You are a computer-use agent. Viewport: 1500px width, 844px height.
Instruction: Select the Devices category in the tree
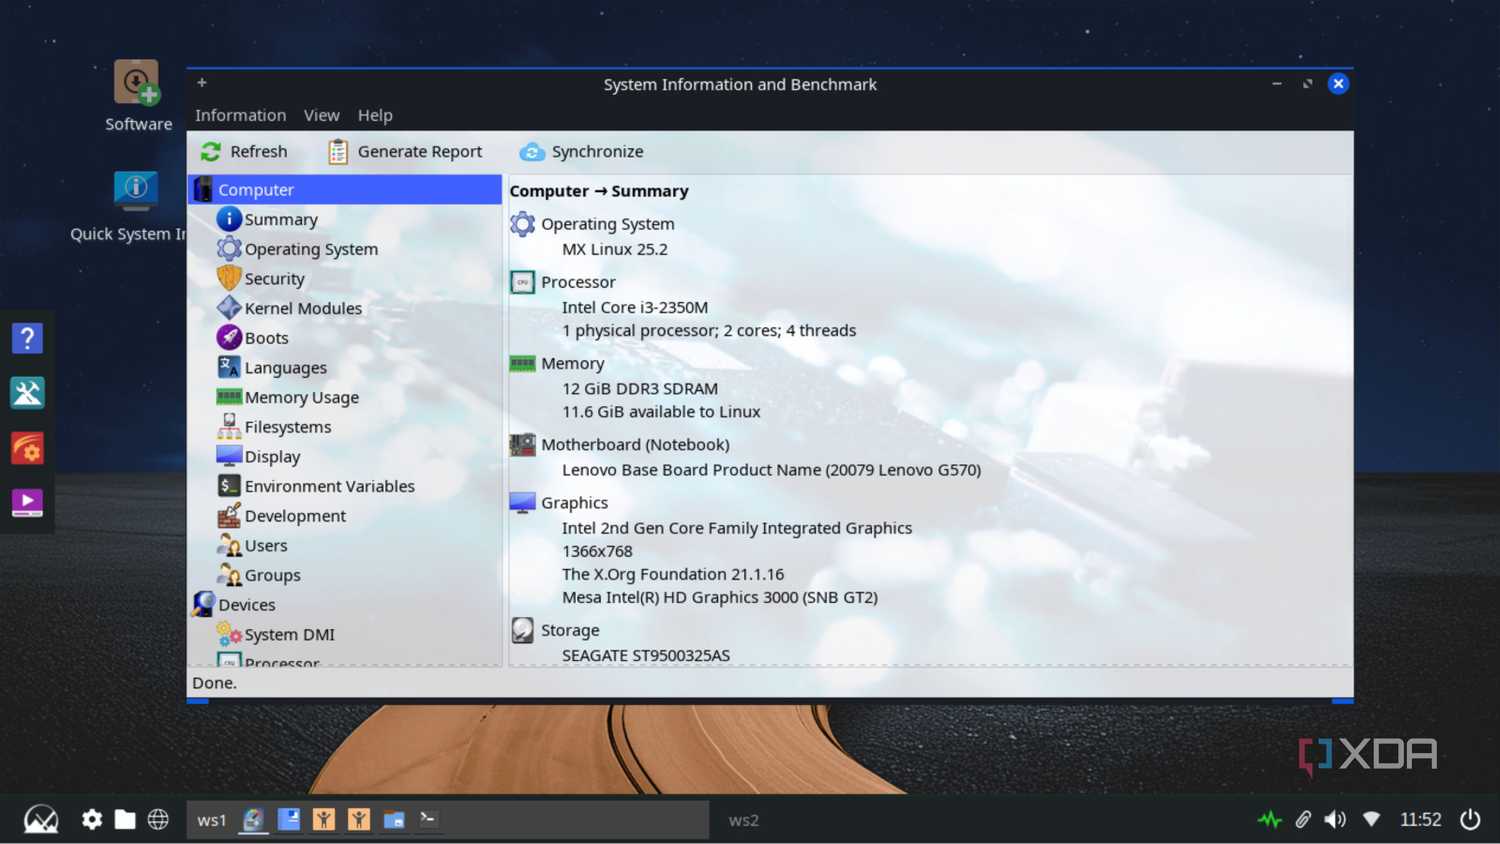pyautogui.click(x=246, y=605)
